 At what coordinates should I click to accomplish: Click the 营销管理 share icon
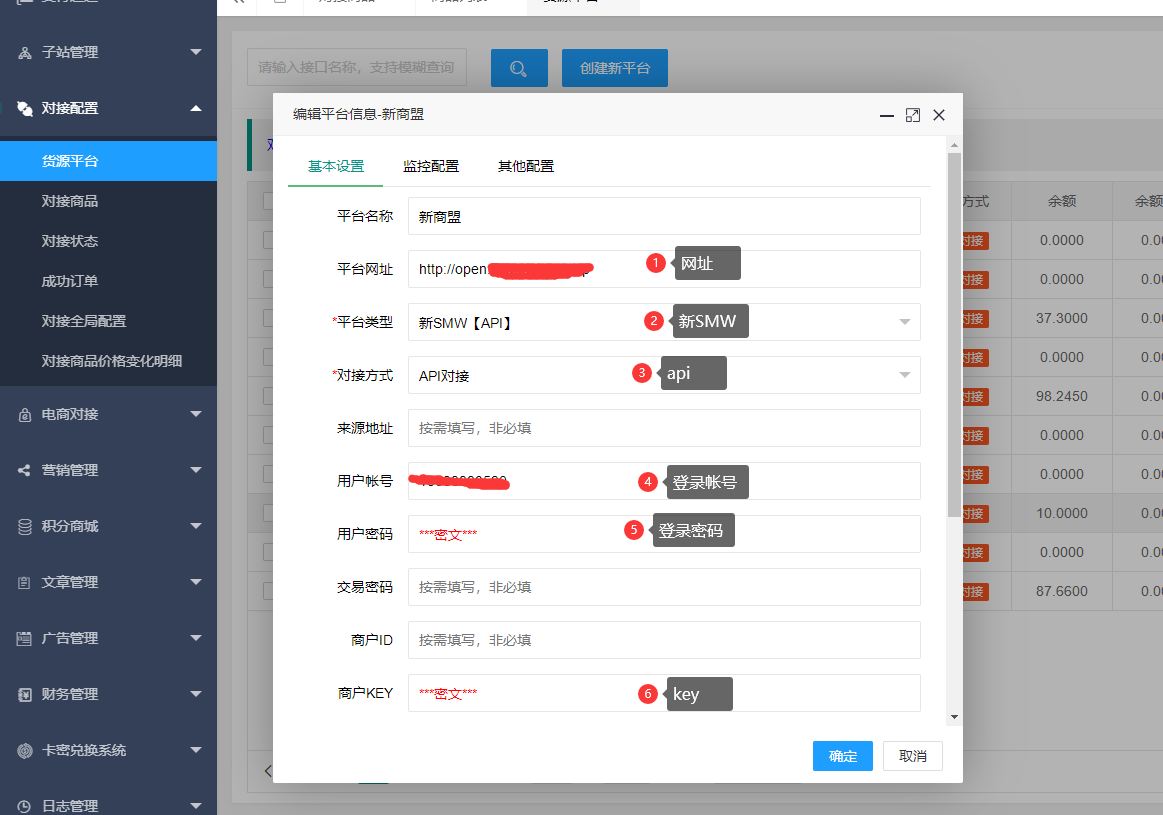[24, 470]
